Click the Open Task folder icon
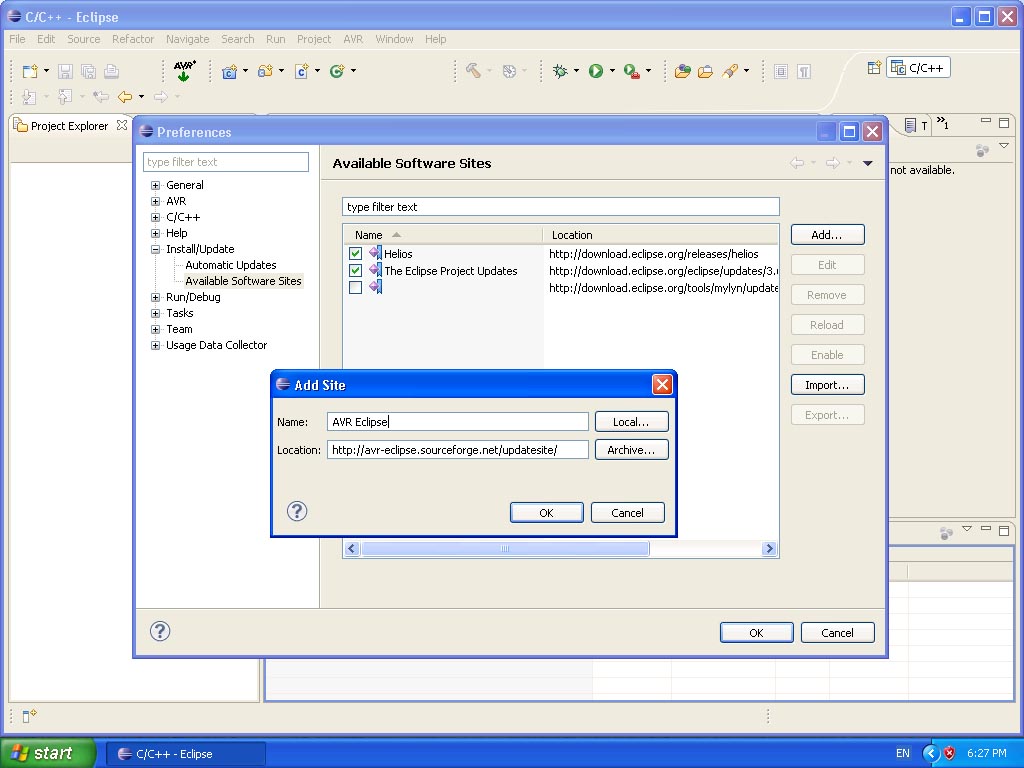The height and width of the screenshot is (768, 1024). [705, 71]
